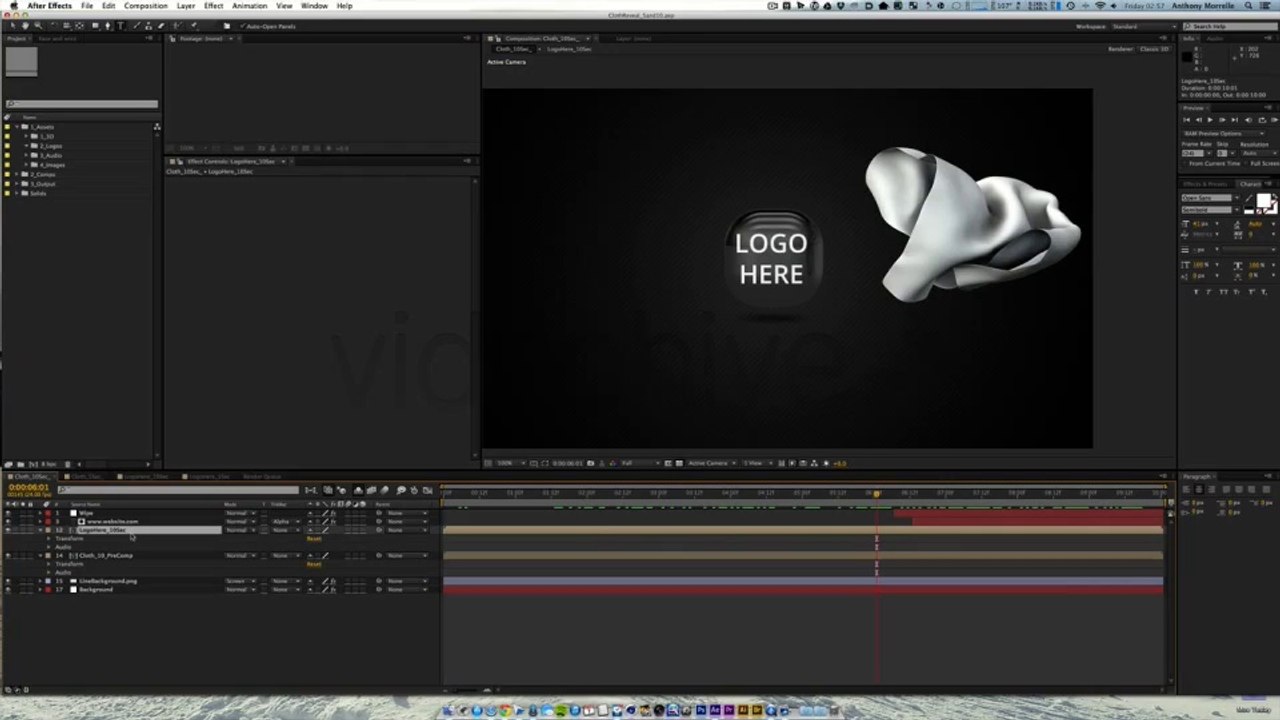Hide the Wipe layer eye toggle

[8, 513]
